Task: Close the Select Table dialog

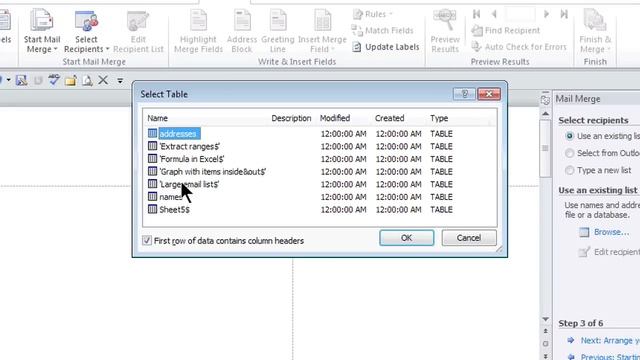Action: pos(489,94)
